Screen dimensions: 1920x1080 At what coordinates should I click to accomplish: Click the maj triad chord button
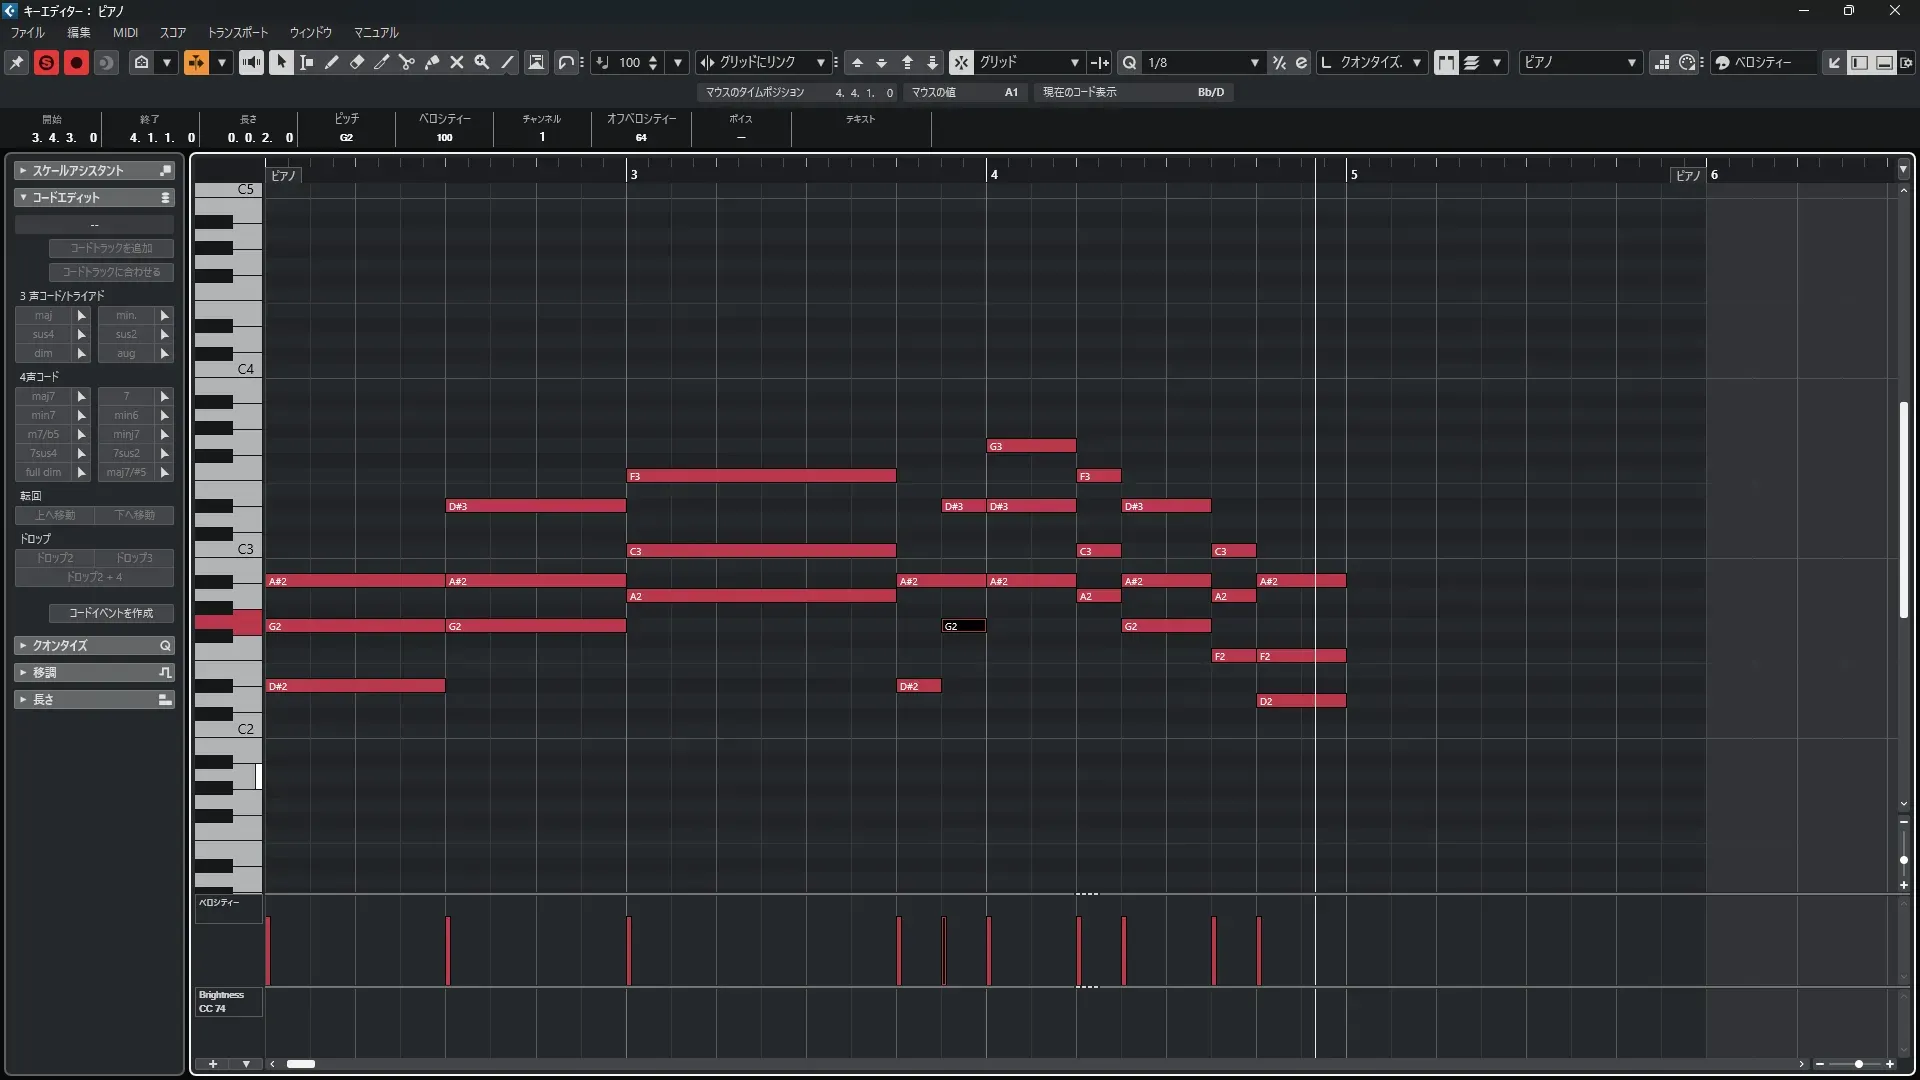(x=43, y=315)
